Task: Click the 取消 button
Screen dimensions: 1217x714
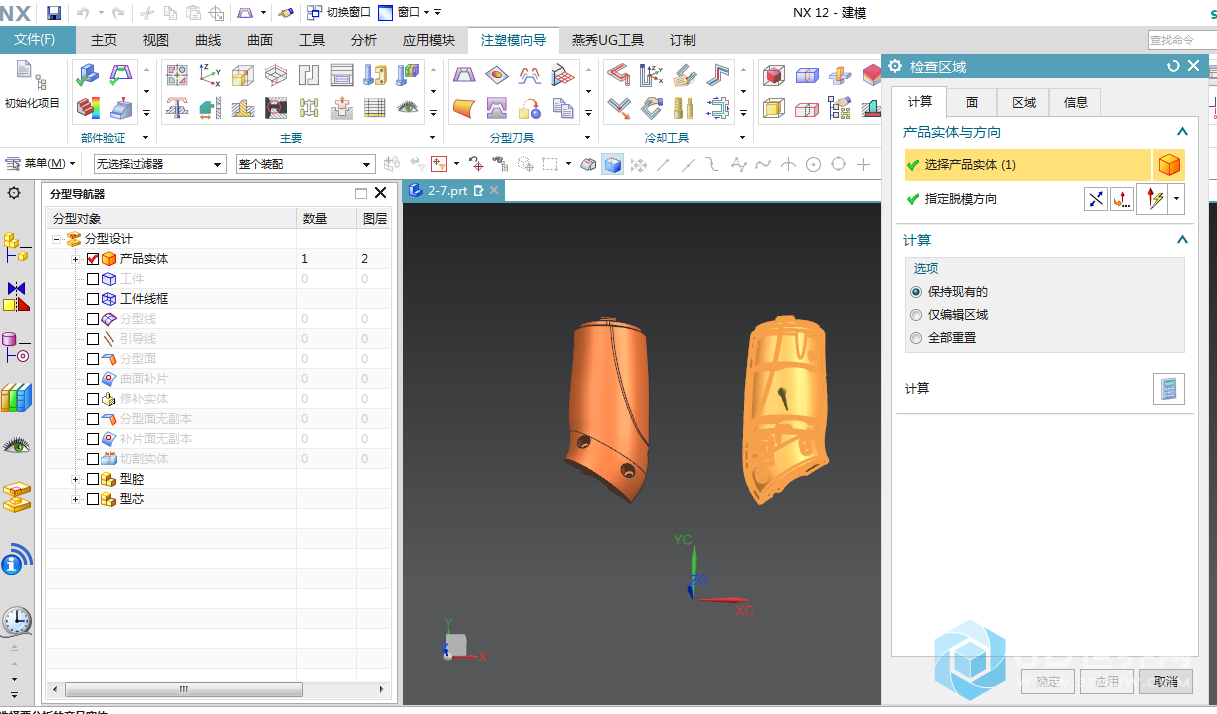Action: (x=1165, y=682)
